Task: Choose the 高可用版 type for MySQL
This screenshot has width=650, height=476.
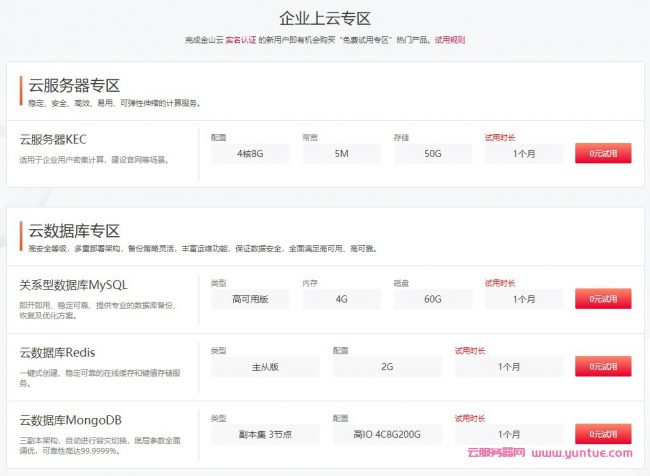Action: 250,299
